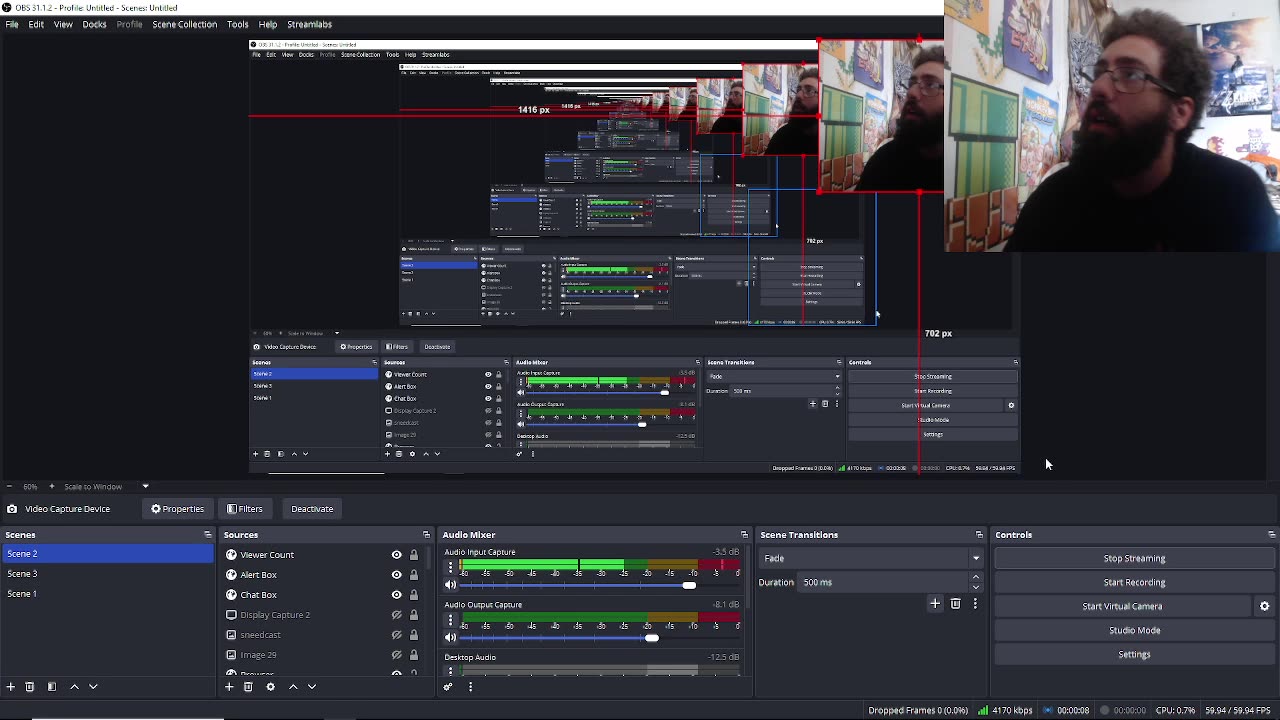Open Settings from Controls panel
The width and height of the screenshot is (1280, 720).
pos(1134,654)
